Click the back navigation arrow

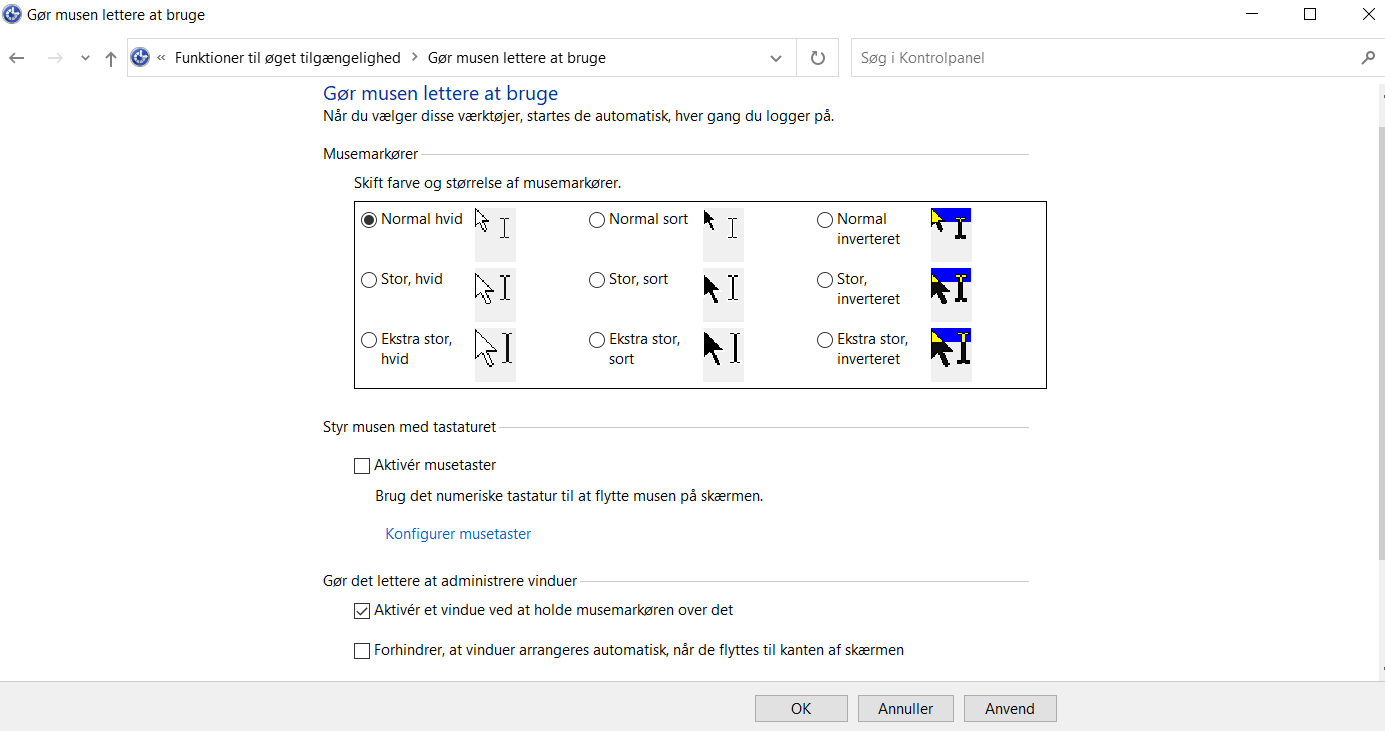17,58
